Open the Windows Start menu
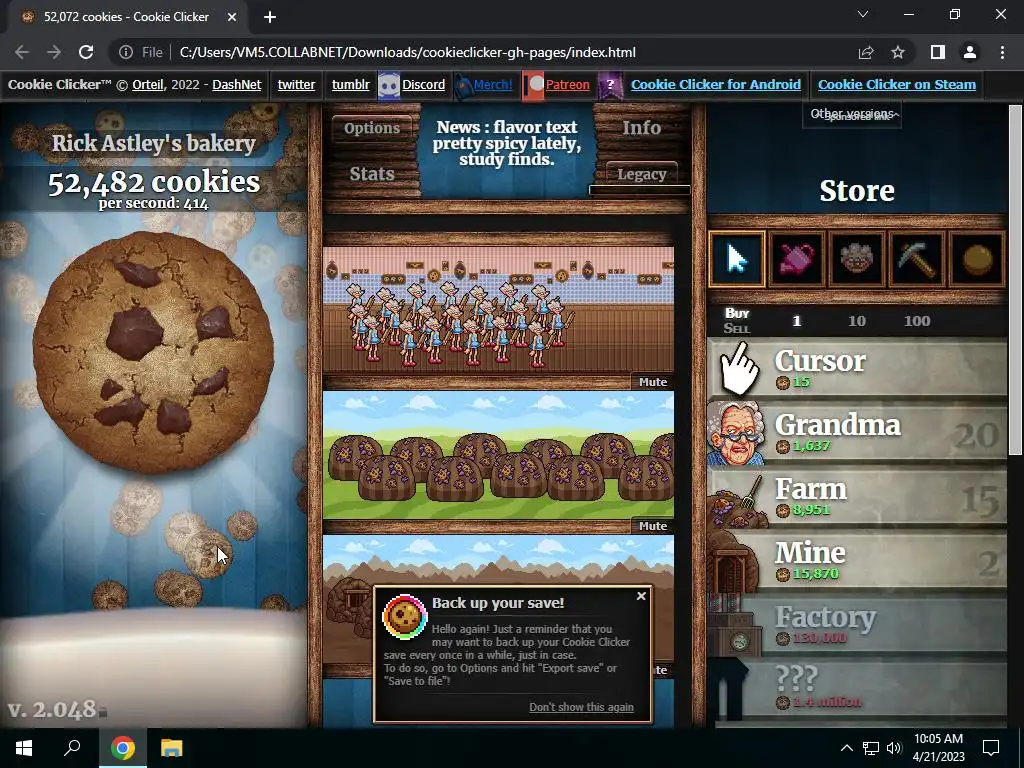 [24, 748]
